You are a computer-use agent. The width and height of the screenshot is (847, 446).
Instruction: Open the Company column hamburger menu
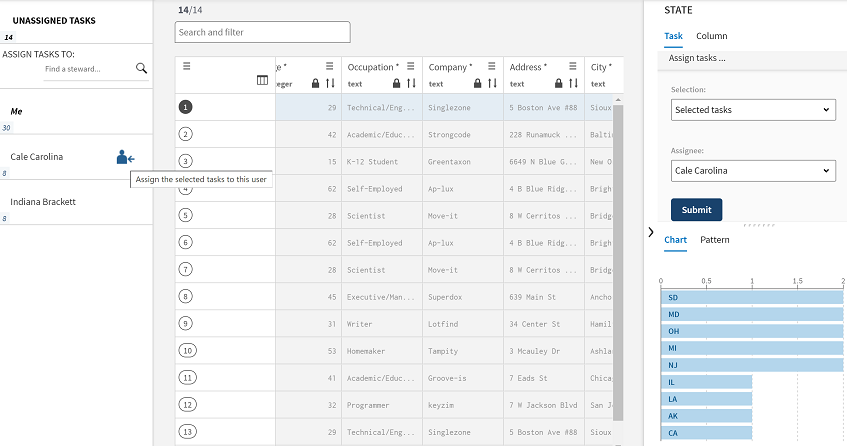click(x=492, y=67)
